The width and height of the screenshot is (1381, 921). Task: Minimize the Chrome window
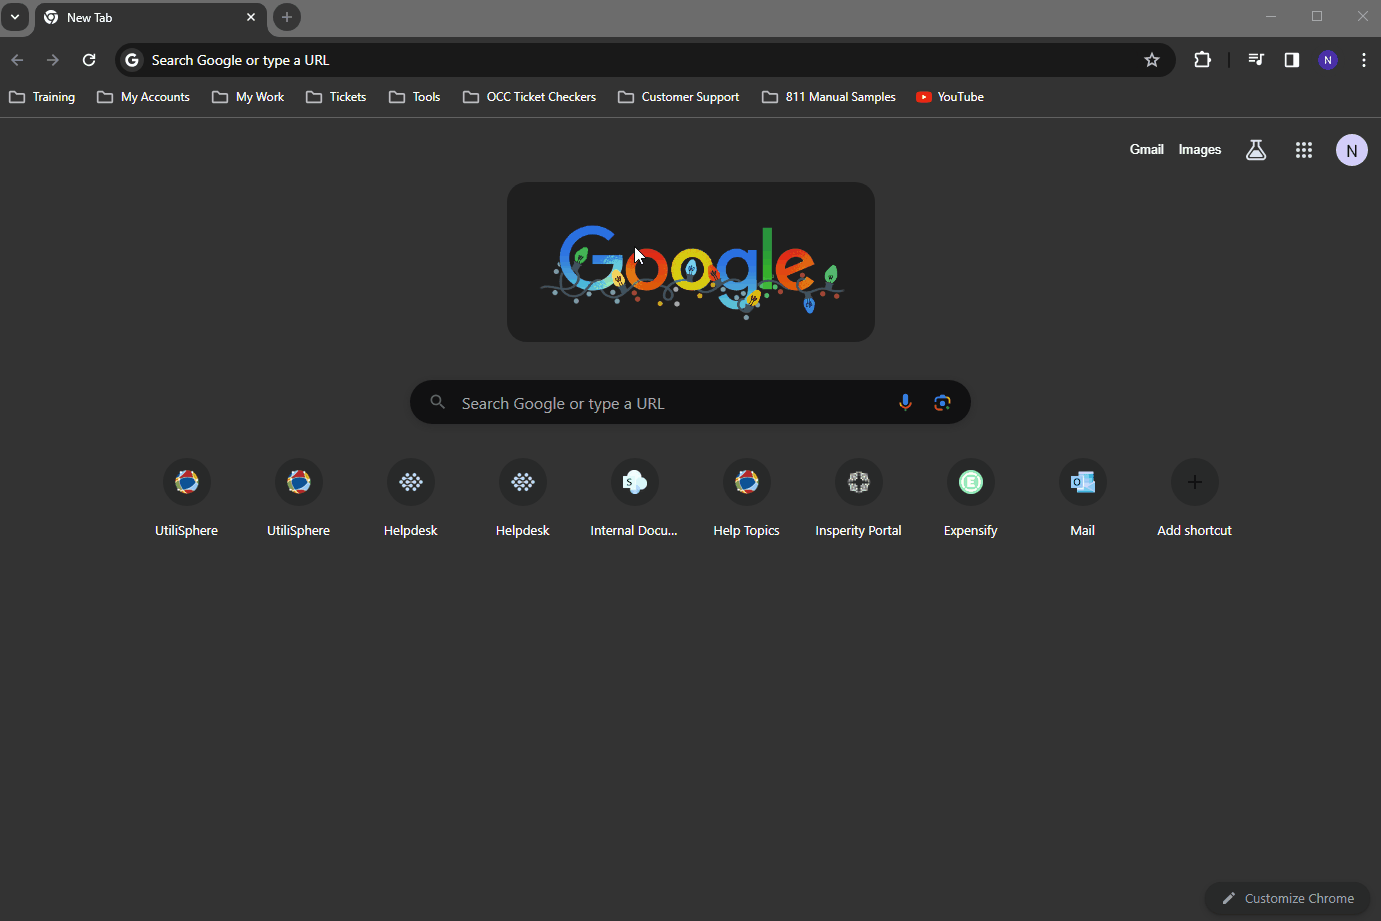[1271, 17]
